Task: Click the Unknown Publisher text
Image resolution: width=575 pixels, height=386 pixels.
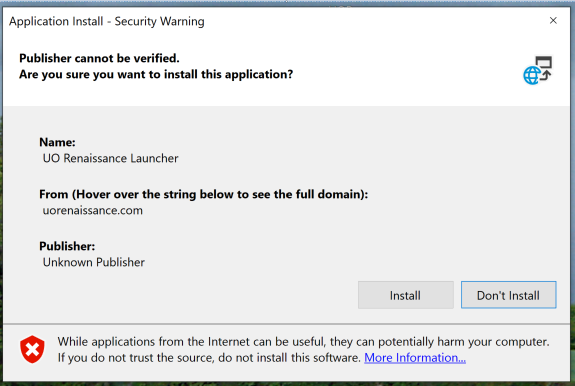Action: coord(94,262)
